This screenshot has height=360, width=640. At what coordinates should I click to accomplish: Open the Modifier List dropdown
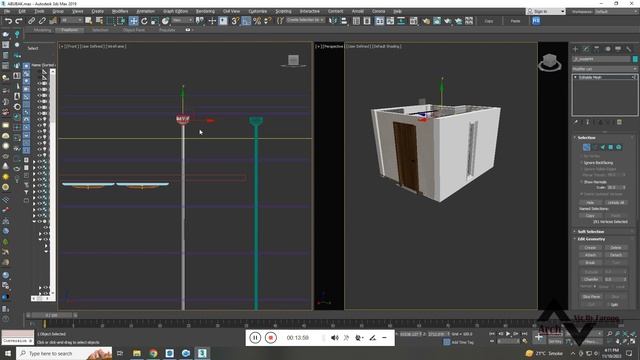[x=604, y=69]
